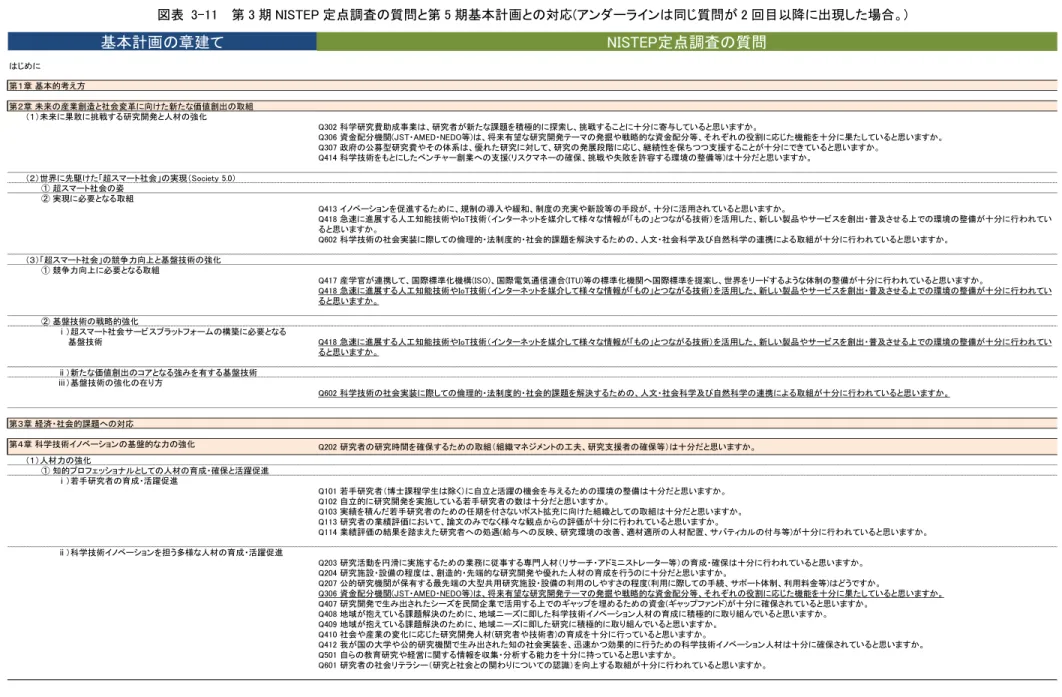Click question 'Q102 自立的に研究開発を実施'
The height and width of the screenshot is (697, 1062).
[463, 501]
